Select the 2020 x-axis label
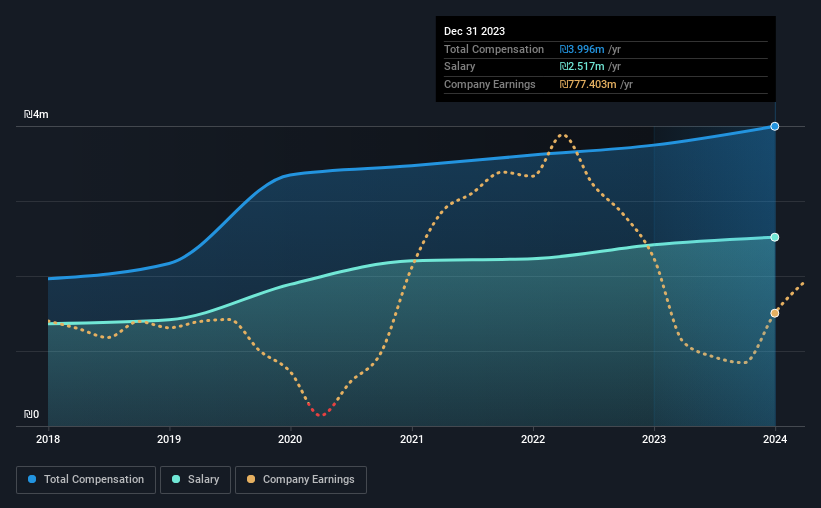The height and width of the screenshot is (508, 821). [290, 439]
